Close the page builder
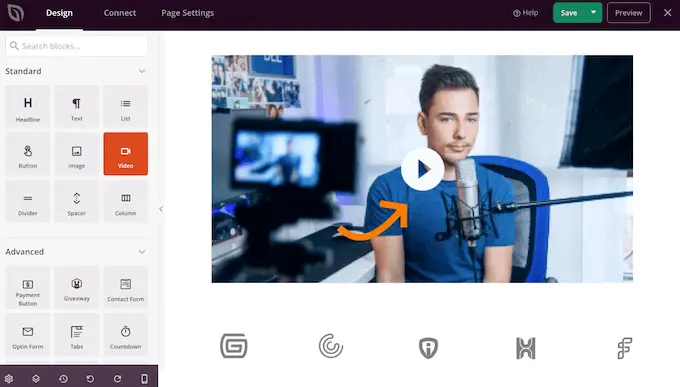The width and height of the screenshot is (680, 387). (667, 13)
